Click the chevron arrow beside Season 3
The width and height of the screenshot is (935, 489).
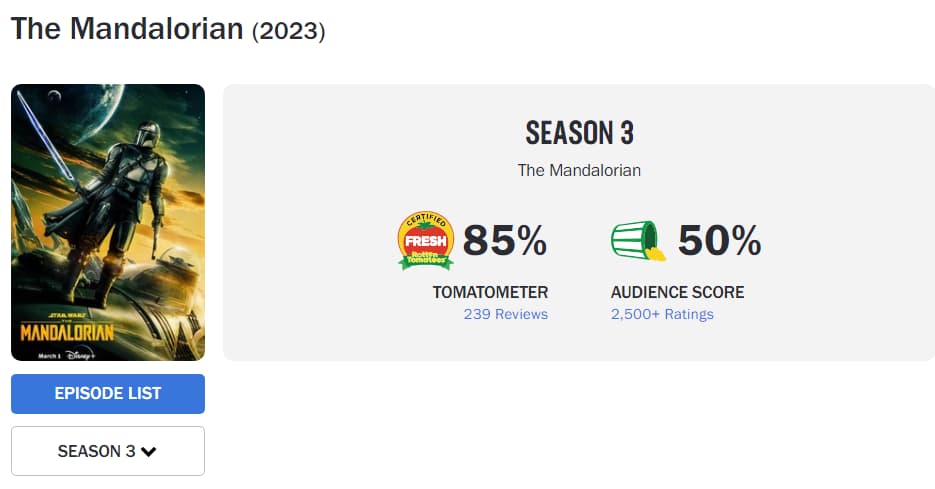coord(148,451)
